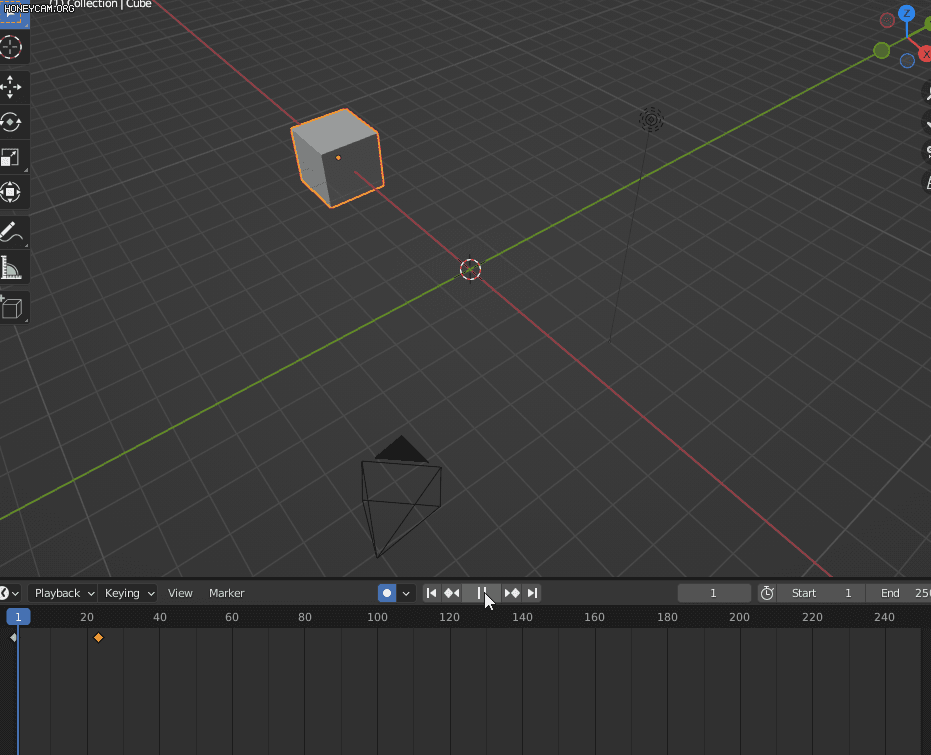931x755 pixels.
Task: Select the keyframe at frame 1
Action: coord(13,637)
